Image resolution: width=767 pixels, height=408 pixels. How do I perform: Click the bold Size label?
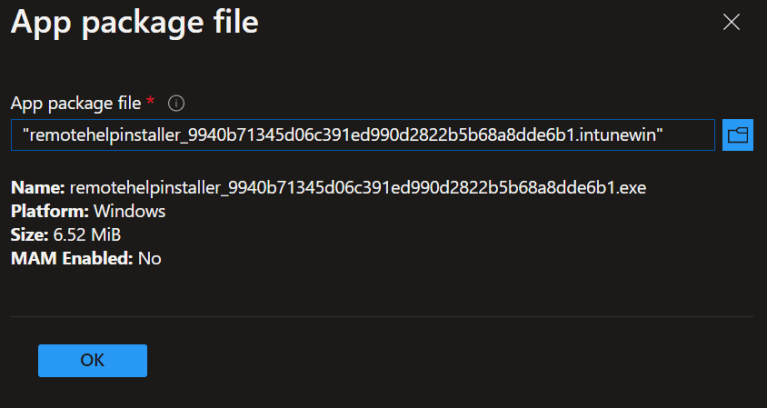pos(30,235)
